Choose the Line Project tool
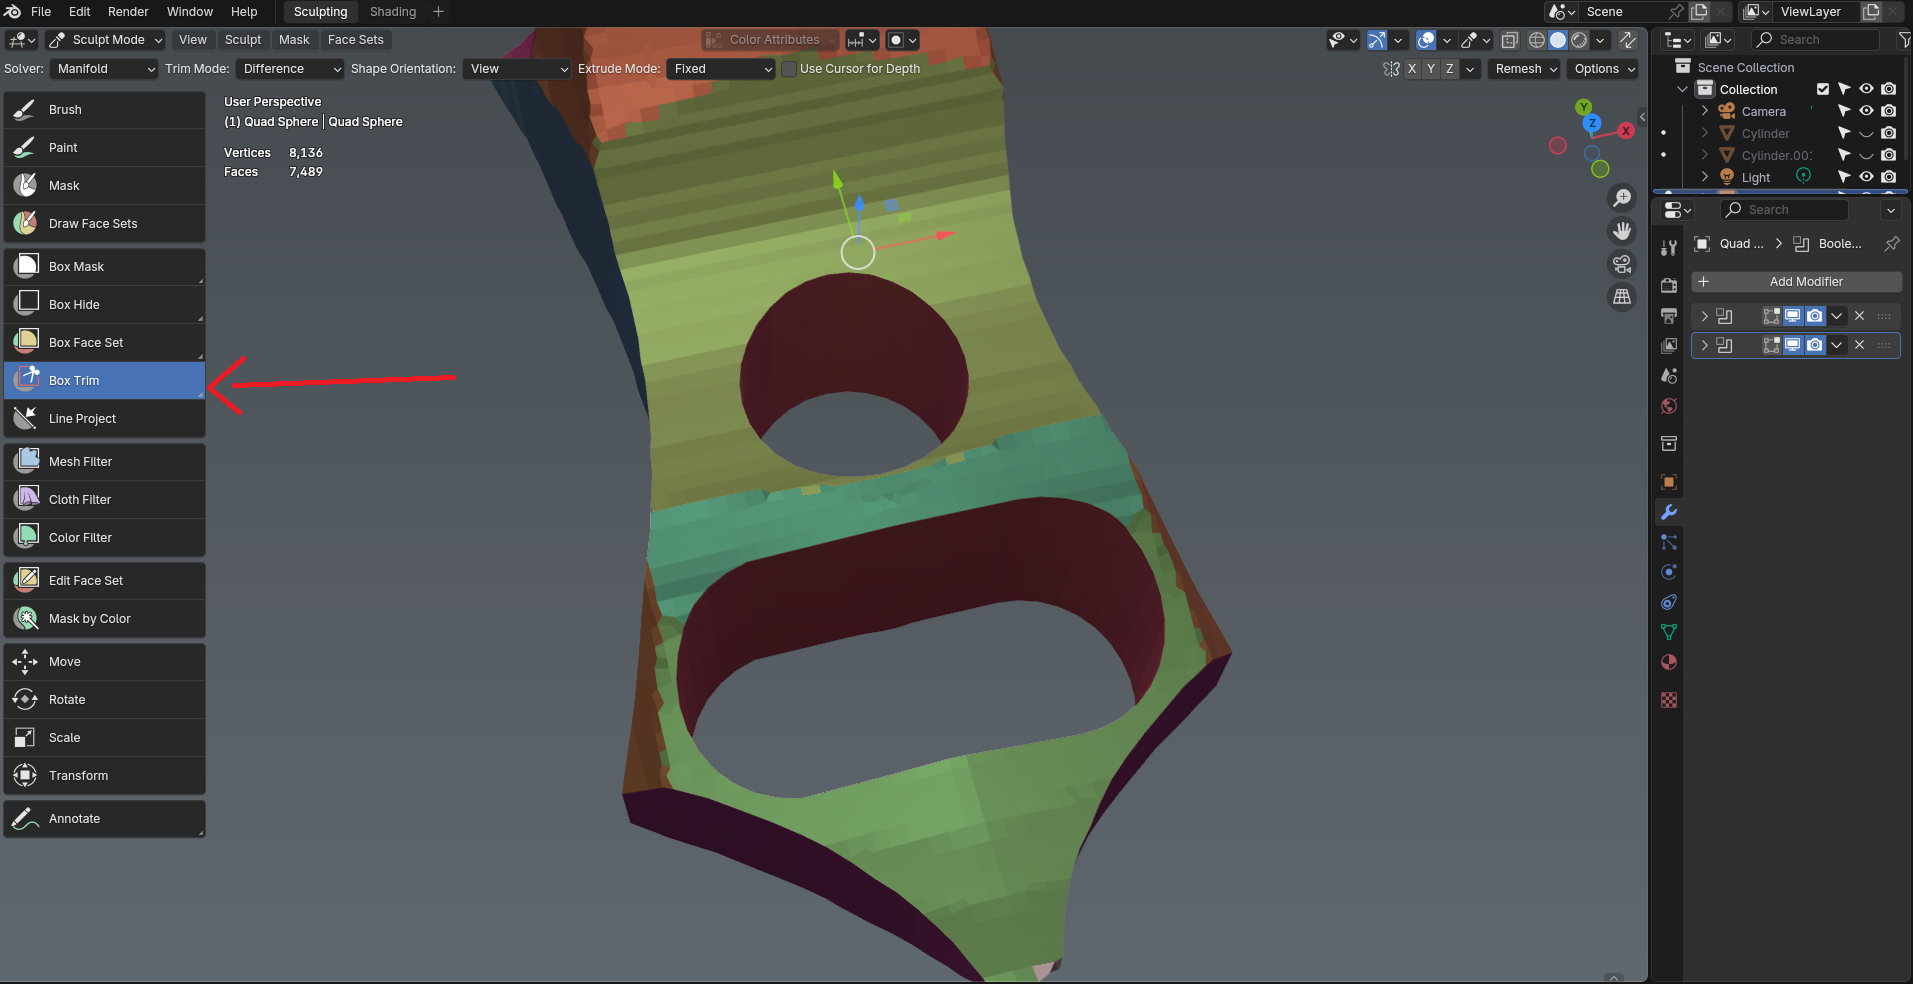The width and height of the screenshot is (1913, 984). [x=104, y=419]
